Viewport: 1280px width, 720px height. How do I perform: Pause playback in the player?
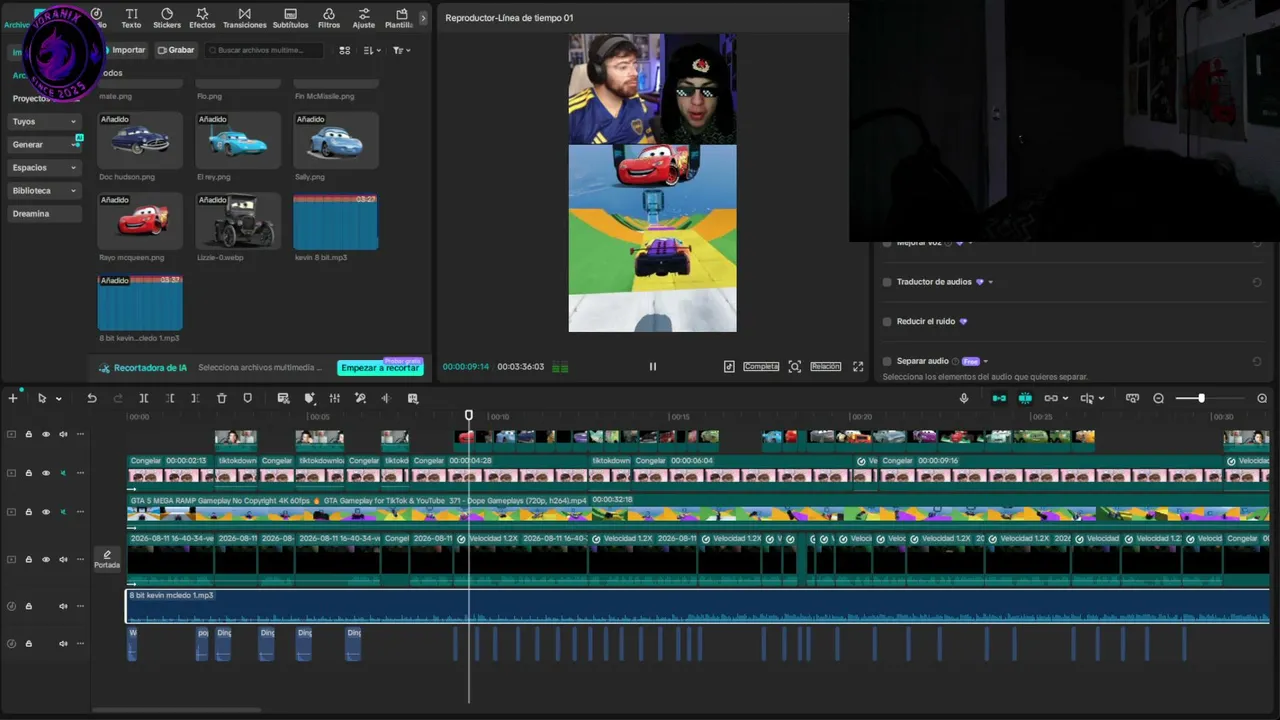tap(653, 367)
